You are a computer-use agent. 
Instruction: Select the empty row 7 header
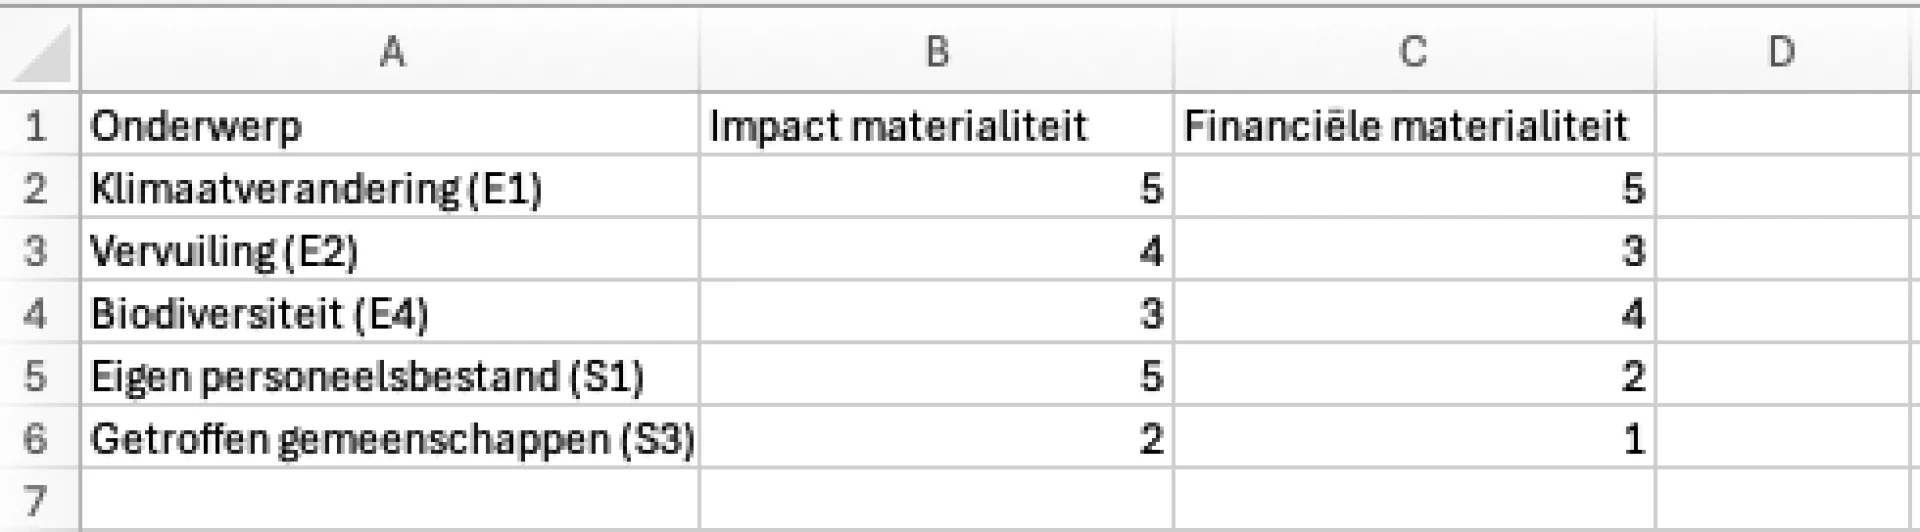pos(38,500)
